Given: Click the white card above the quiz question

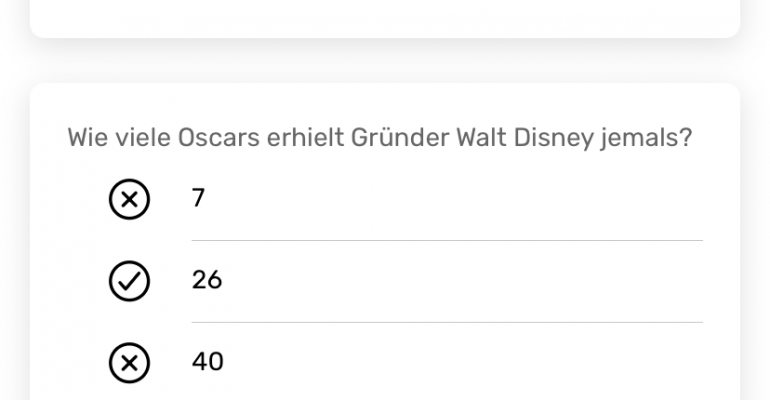Looking at the screenshot, I should (385, 18).
